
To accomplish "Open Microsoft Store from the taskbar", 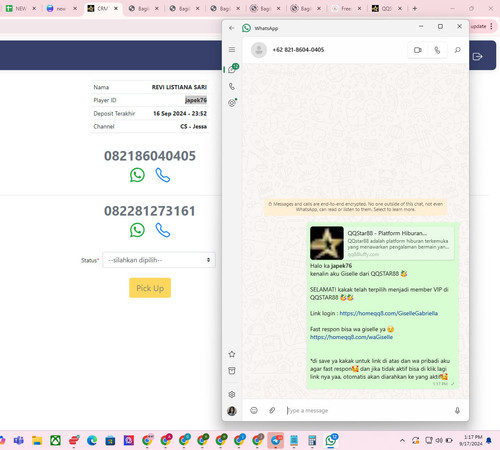I will (x=110, y=440).
